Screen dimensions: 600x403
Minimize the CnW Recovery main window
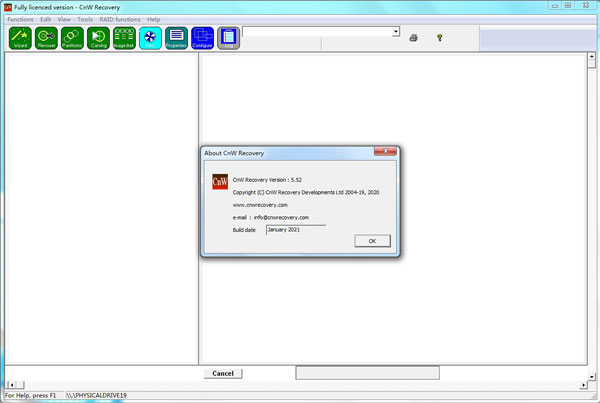coord(555,5)
